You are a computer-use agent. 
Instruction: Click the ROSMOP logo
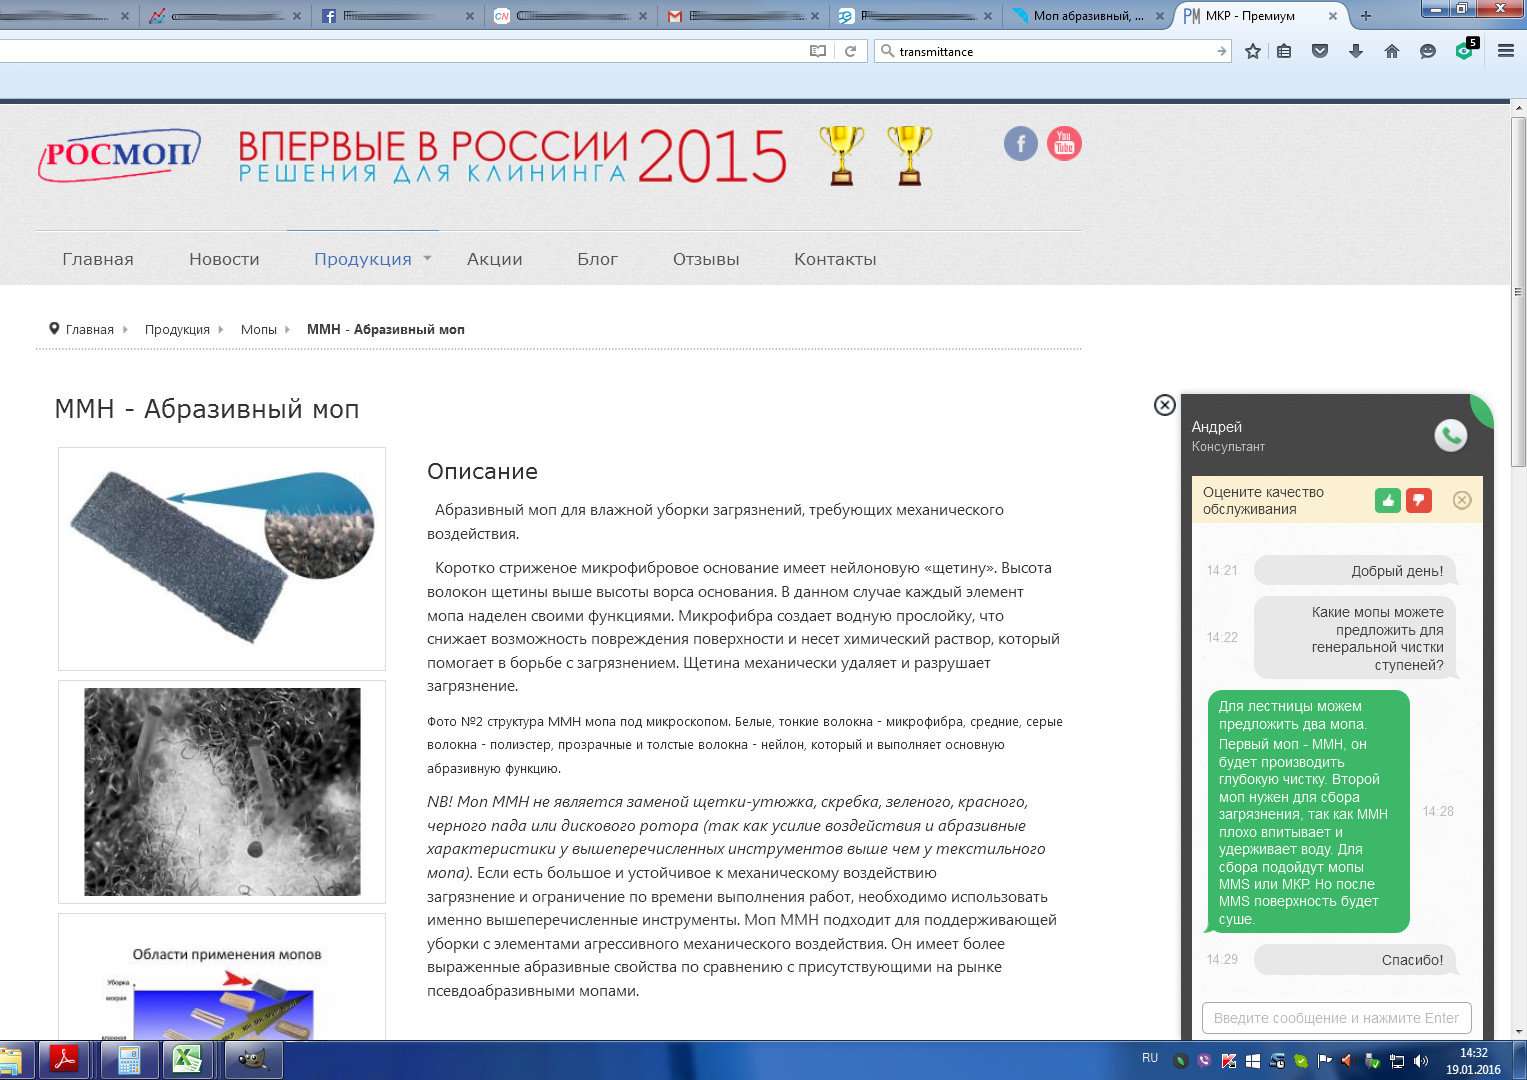click(118, 155)
